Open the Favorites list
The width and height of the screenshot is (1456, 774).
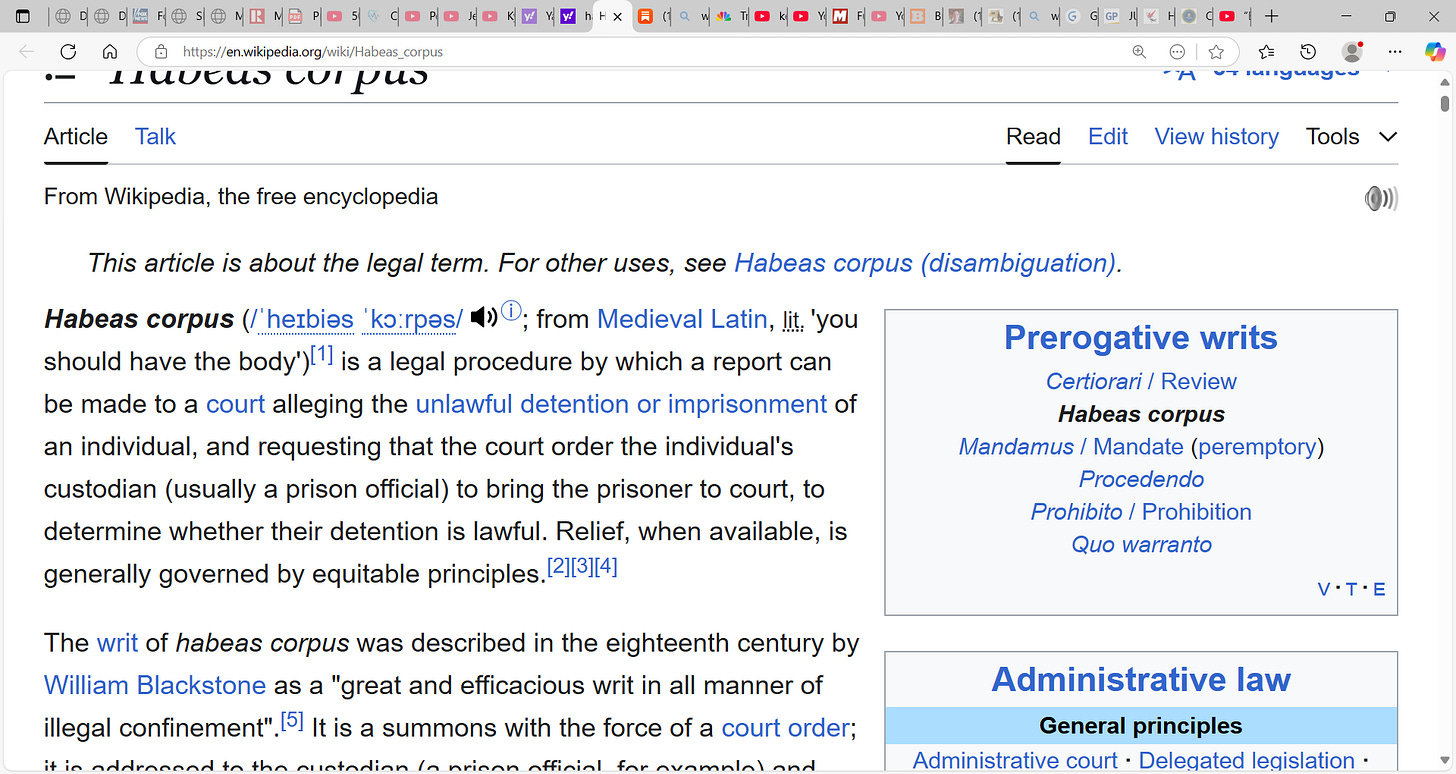(x=1266, y=52)
